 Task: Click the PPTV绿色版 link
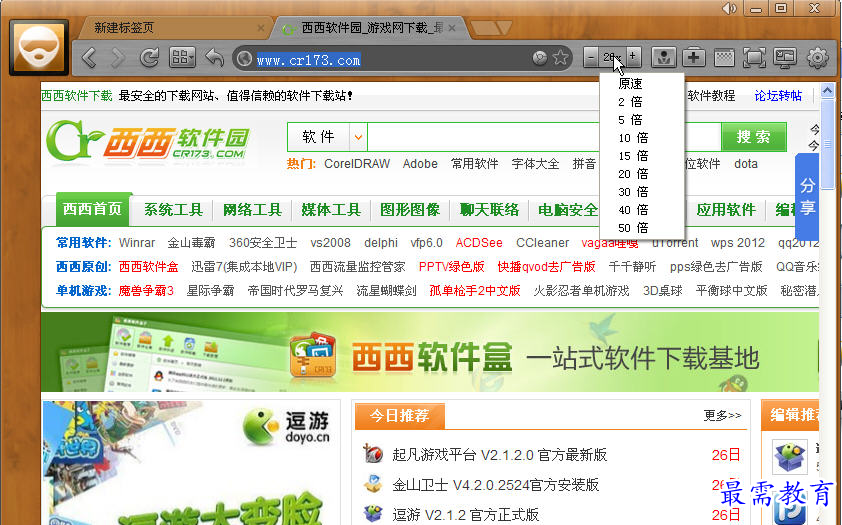(452, 266)
